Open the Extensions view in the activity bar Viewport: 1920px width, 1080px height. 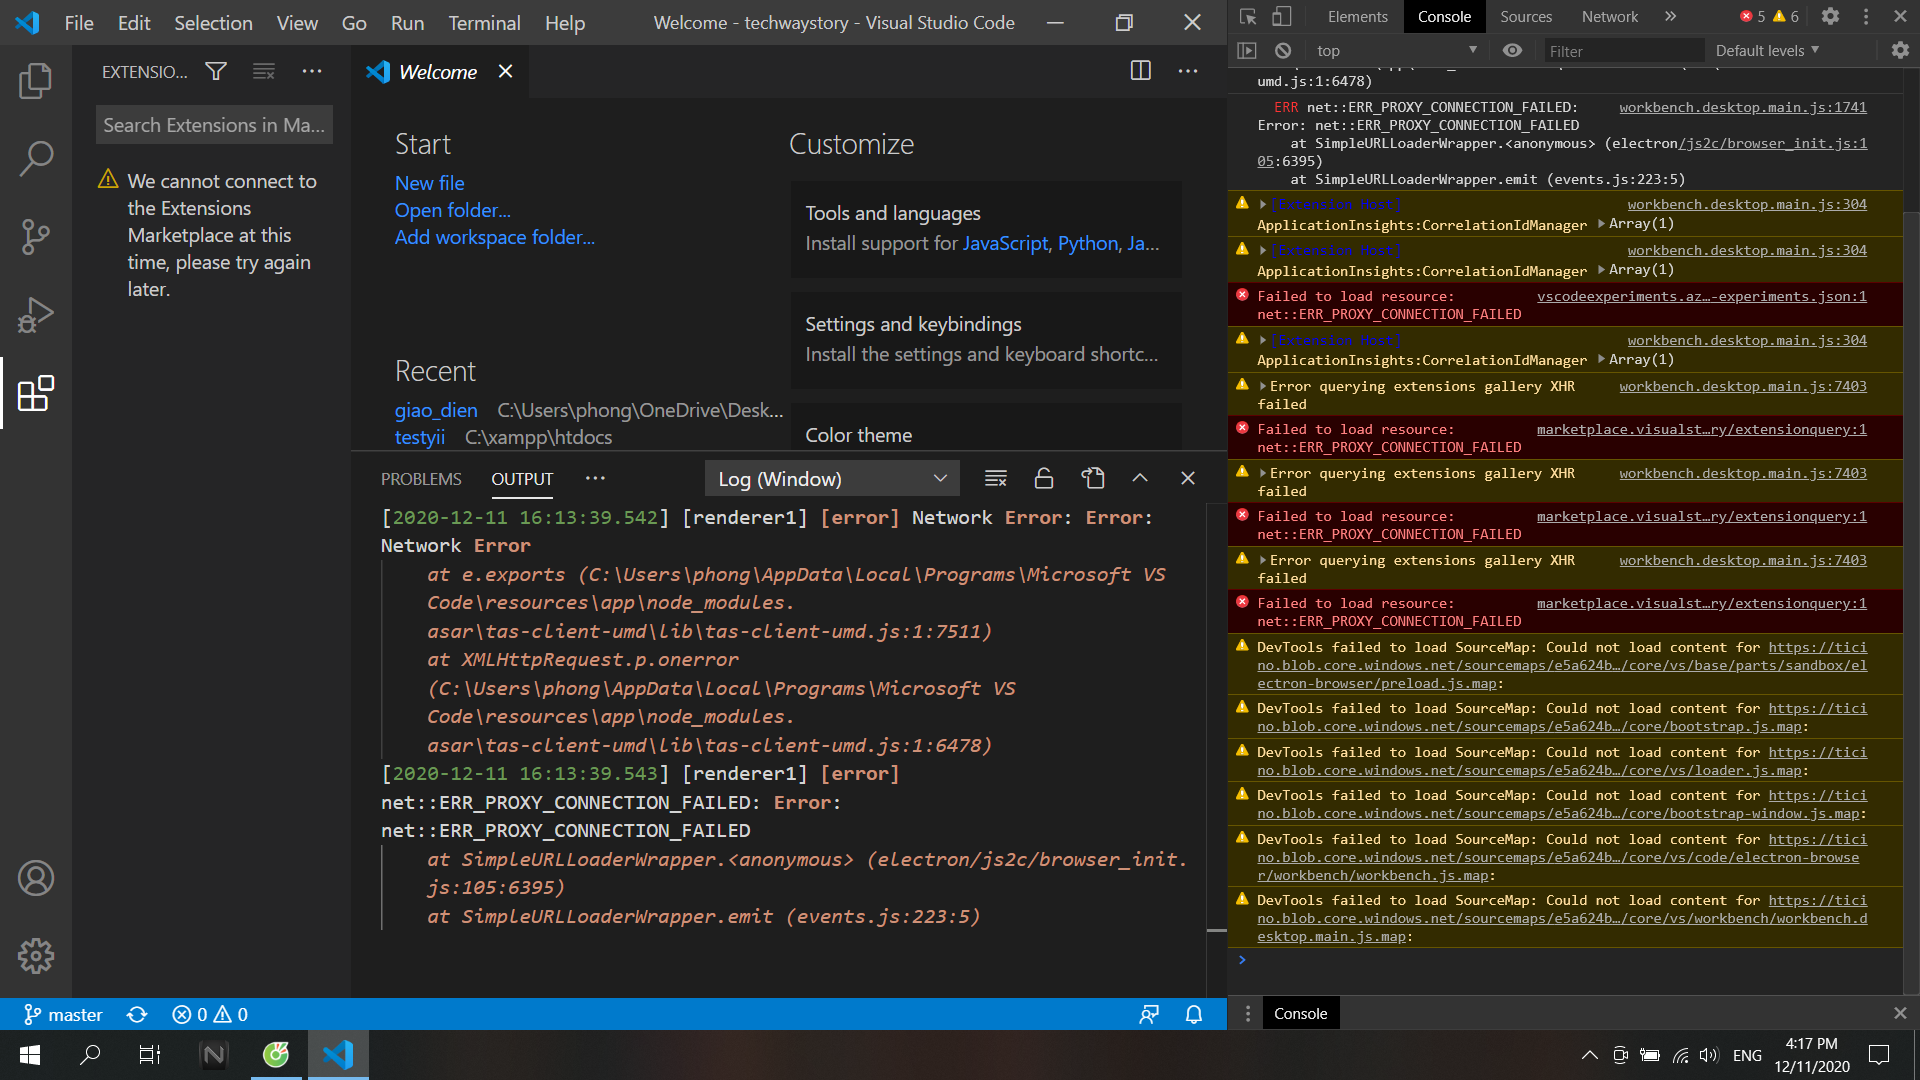tap(35, 393)
